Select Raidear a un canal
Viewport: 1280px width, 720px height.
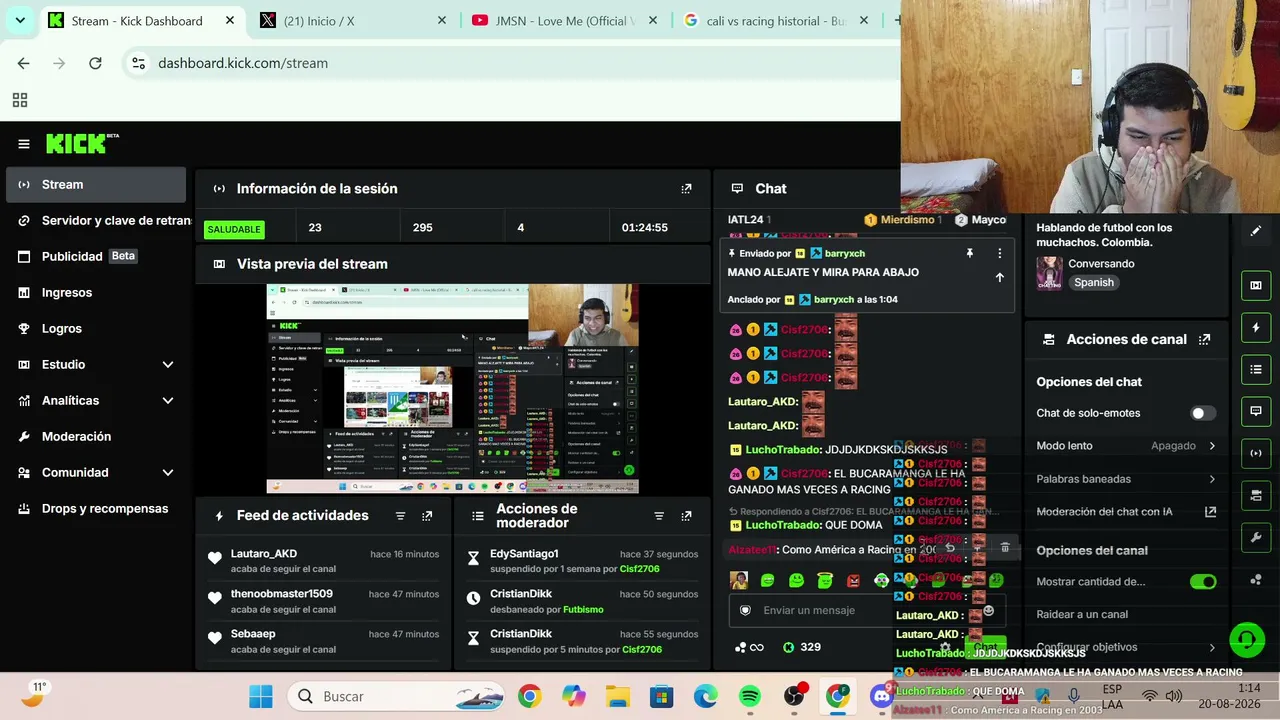pos(1082,615)
